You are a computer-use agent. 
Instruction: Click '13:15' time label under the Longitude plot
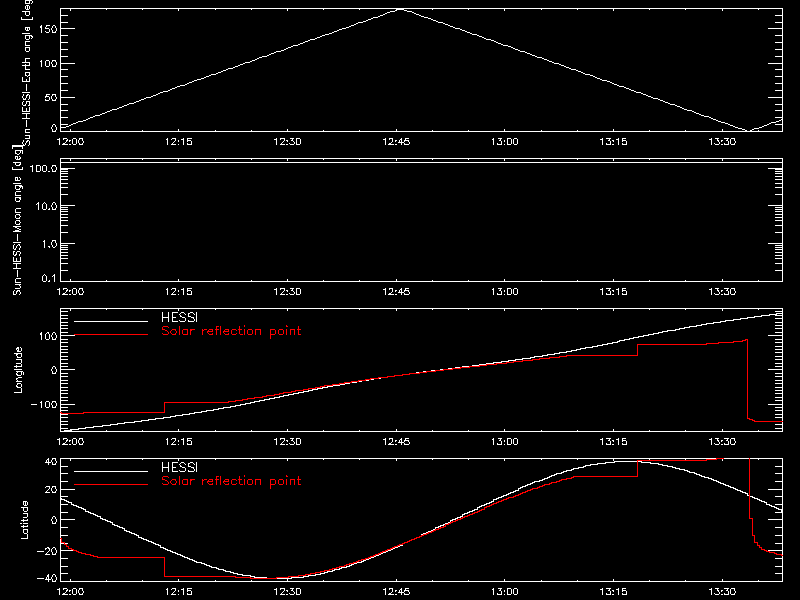coord(613,442)
